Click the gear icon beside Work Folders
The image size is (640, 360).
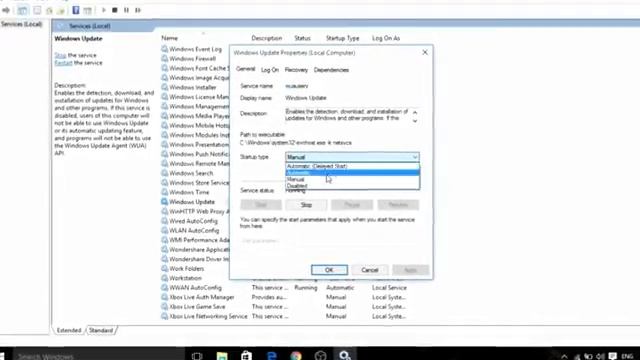164,269
